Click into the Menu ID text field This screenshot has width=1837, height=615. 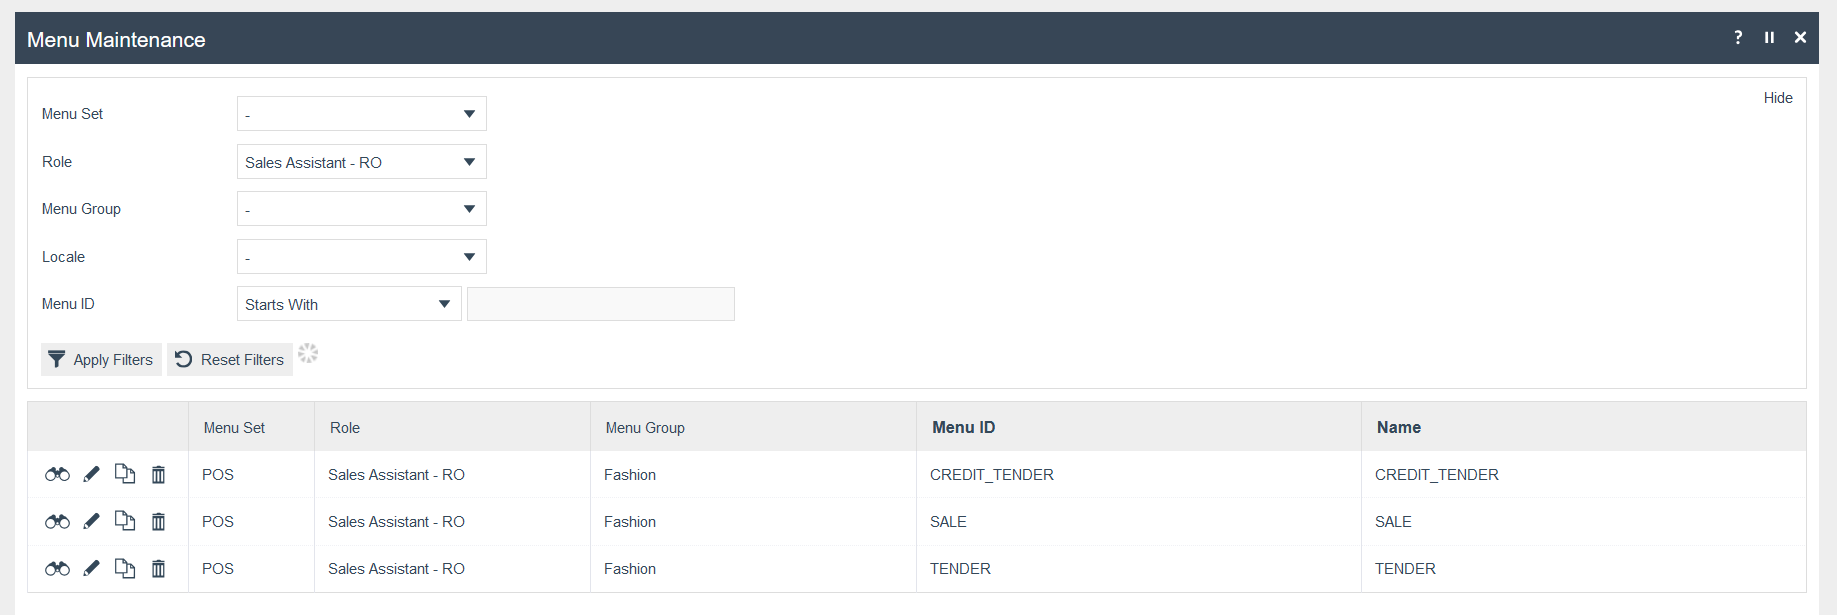pos(600,304)
